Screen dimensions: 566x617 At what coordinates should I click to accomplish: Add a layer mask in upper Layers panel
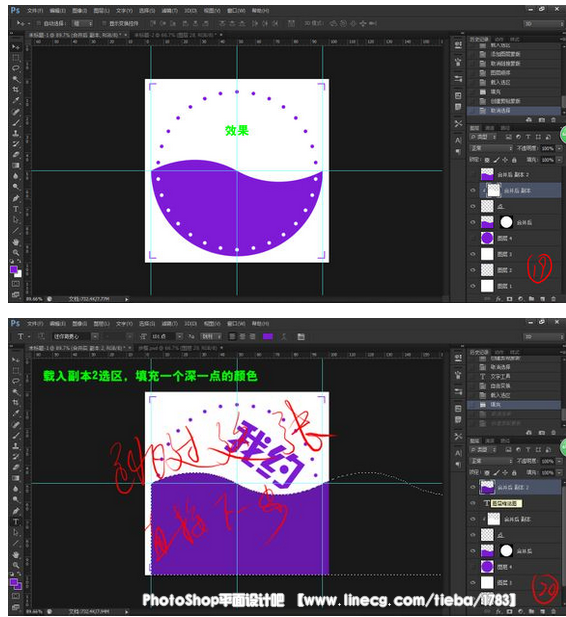509,299
